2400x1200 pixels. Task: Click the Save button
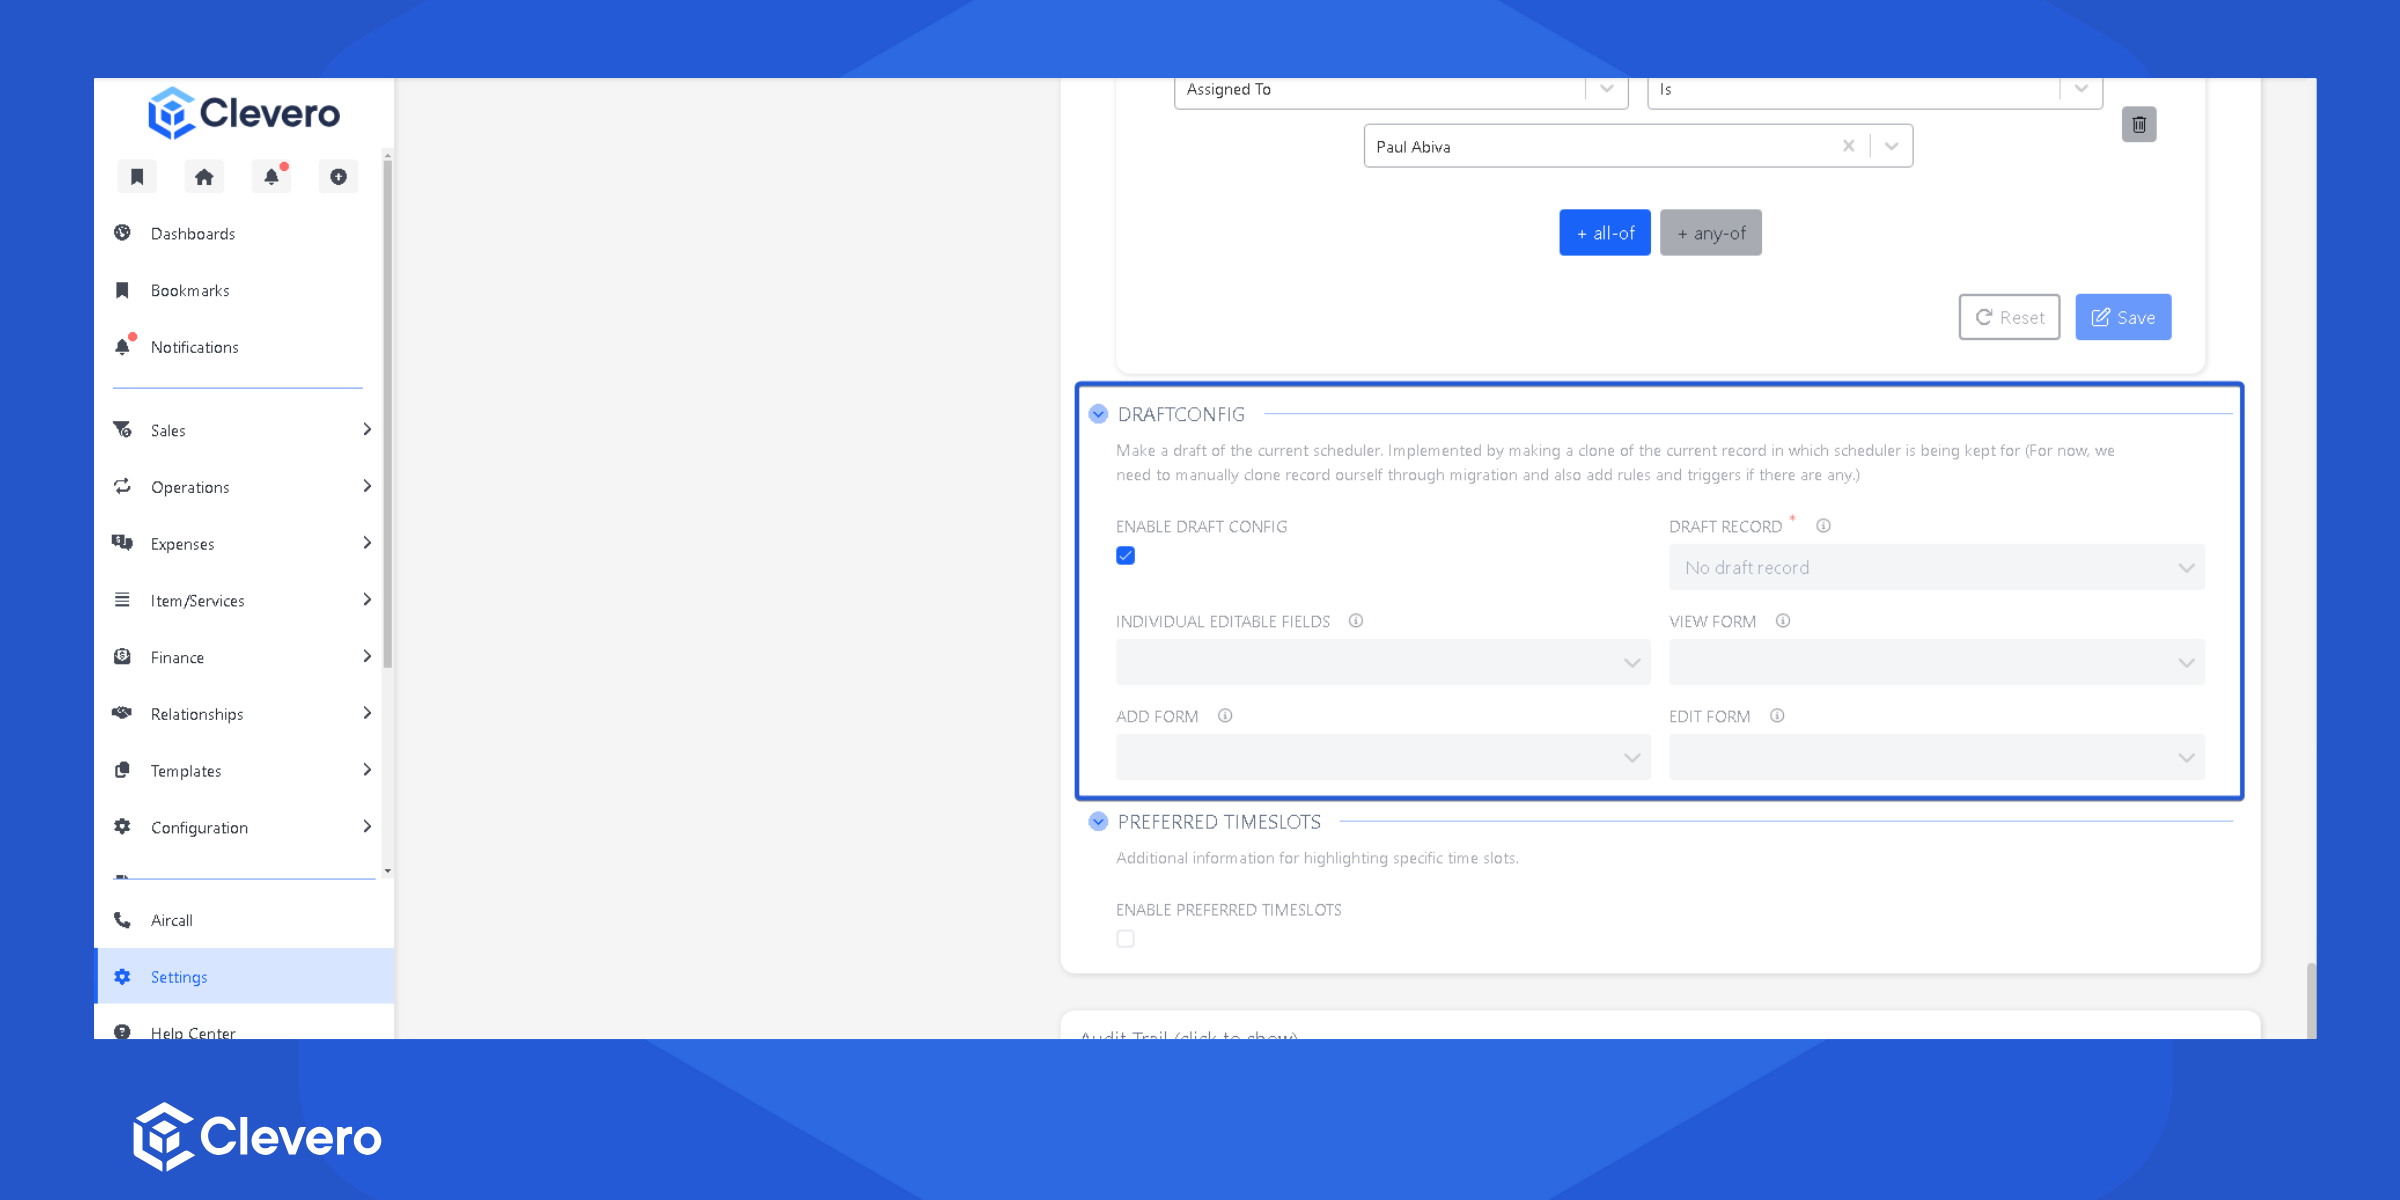[2123, 317]
